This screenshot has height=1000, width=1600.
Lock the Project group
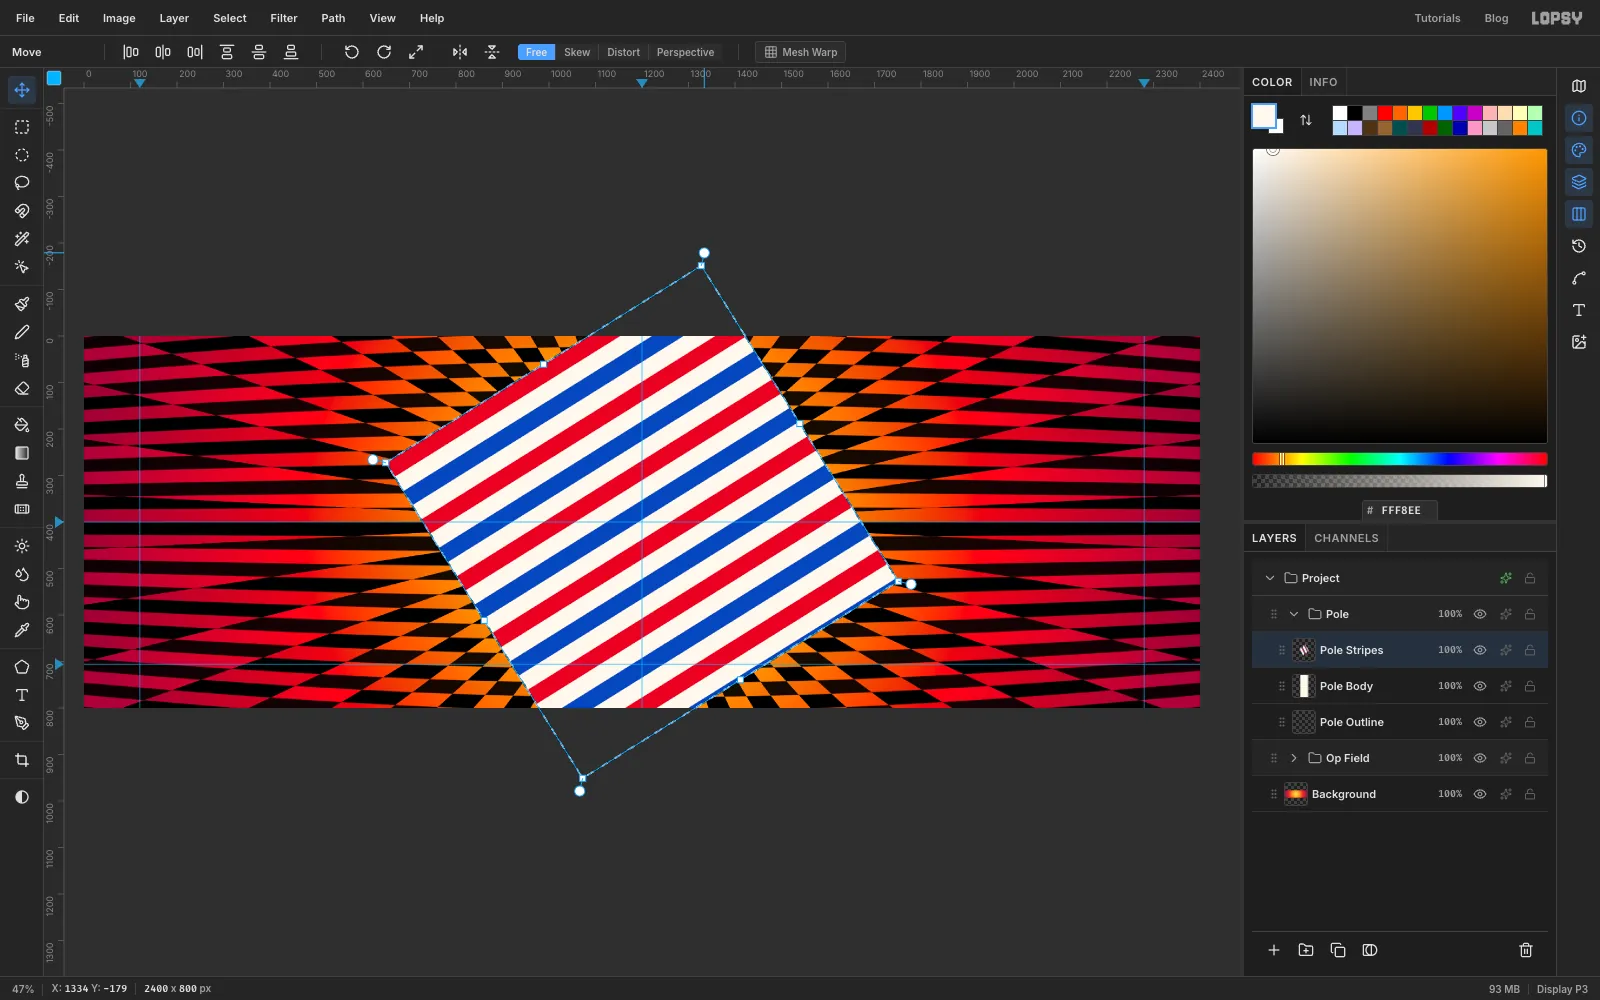(x=1530, y=578)
